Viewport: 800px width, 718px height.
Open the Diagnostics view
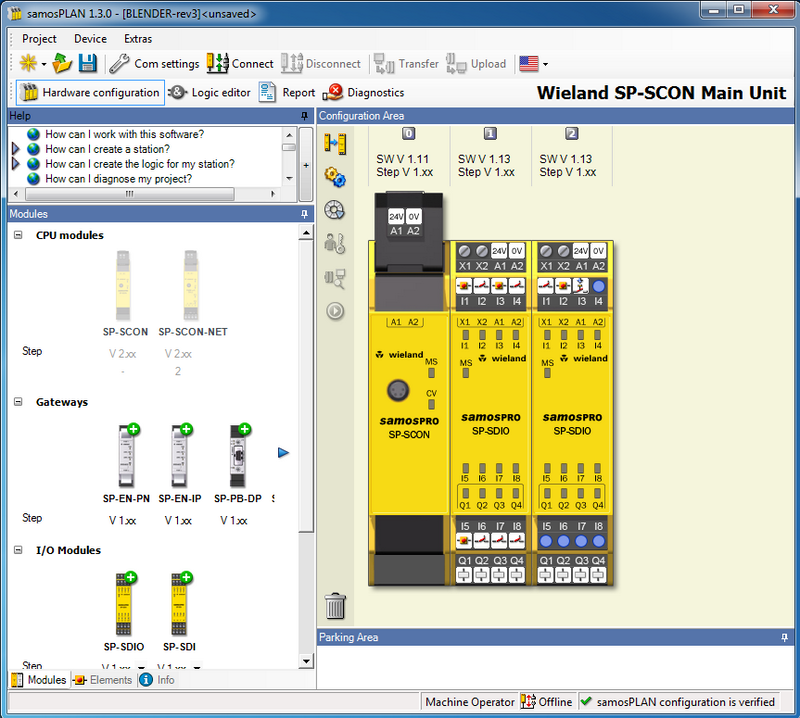pos(363,92)
